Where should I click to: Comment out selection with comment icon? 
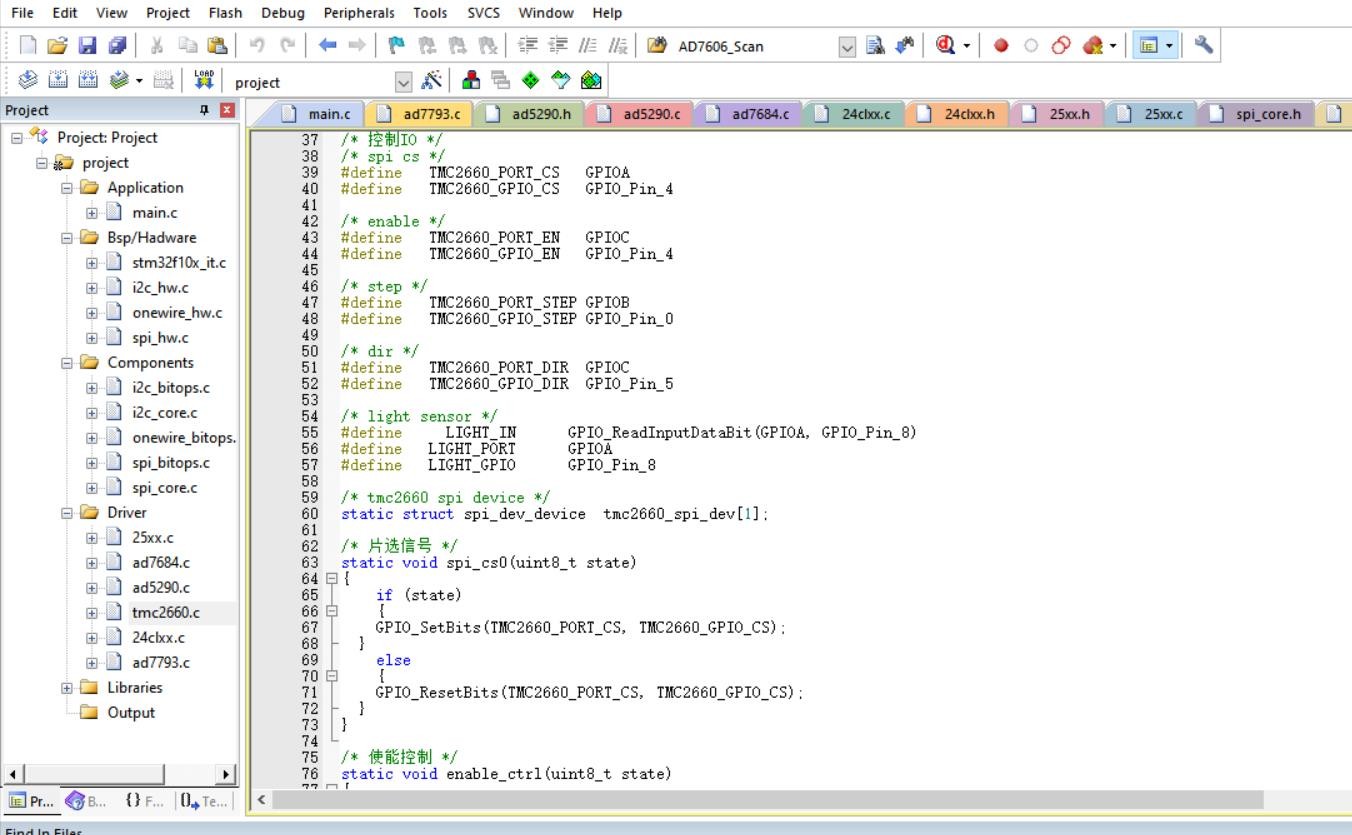click(590, 46)
